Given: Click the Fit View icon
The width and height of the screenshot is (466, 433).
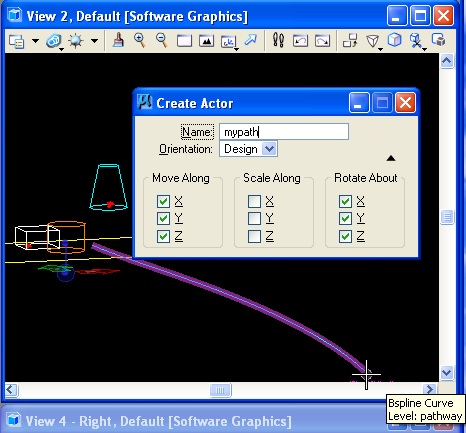Looking at the screenshot, I should point(206,41).
